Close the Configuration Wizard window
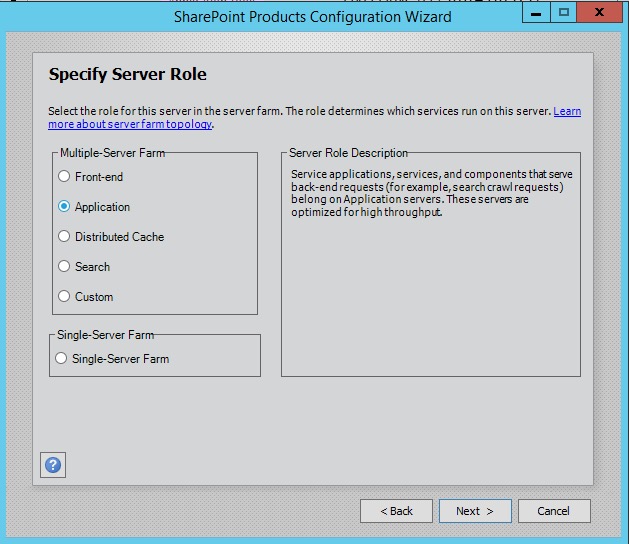This screenshot has width=629, height=544. tap(599, 12)
